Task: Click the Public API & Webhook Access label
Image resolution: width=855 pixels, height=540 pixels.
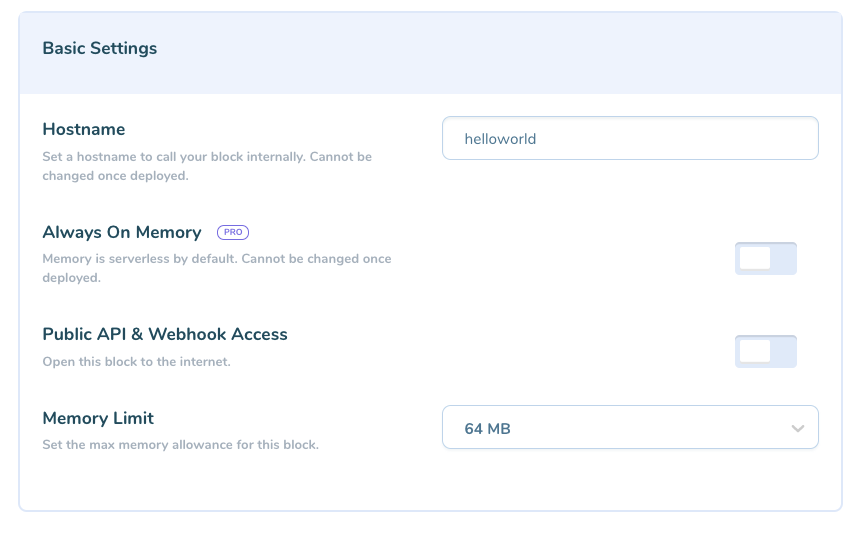Action: (x=165, y=334)
